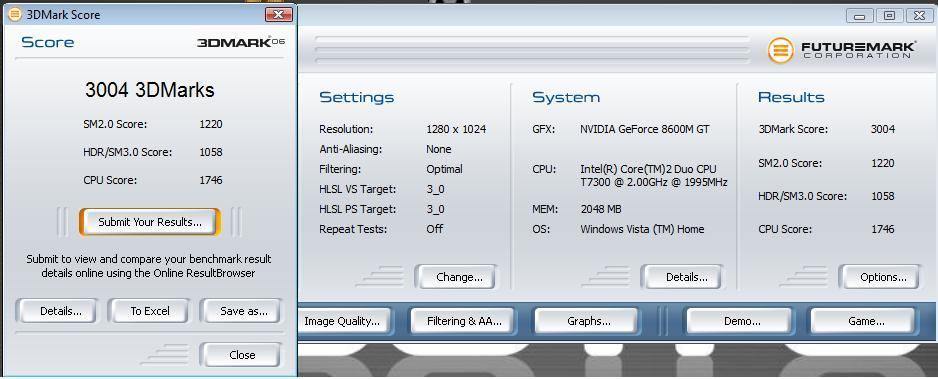Click the 3004 3DMarks score heading

(150, 90)
